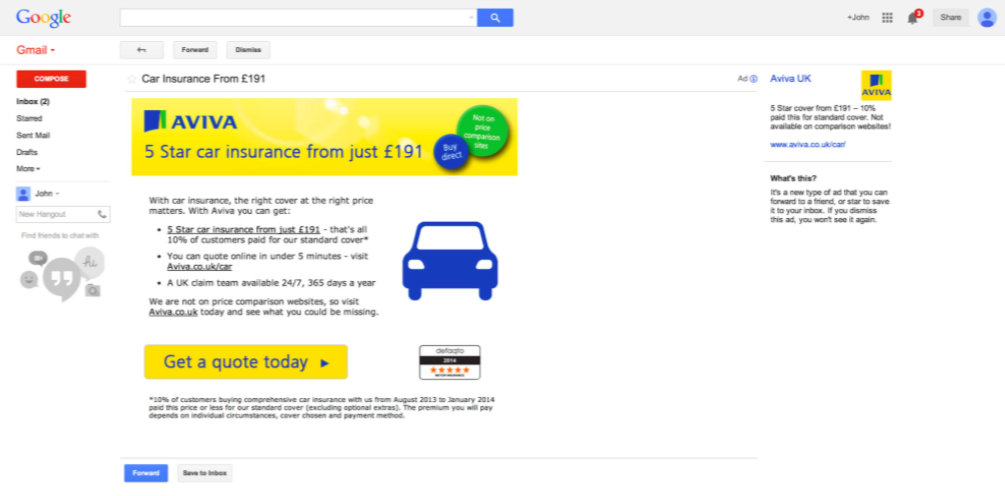1005x496 pixels.
Task: Star the Car Insurance ad email
Action: coord(132,79)
